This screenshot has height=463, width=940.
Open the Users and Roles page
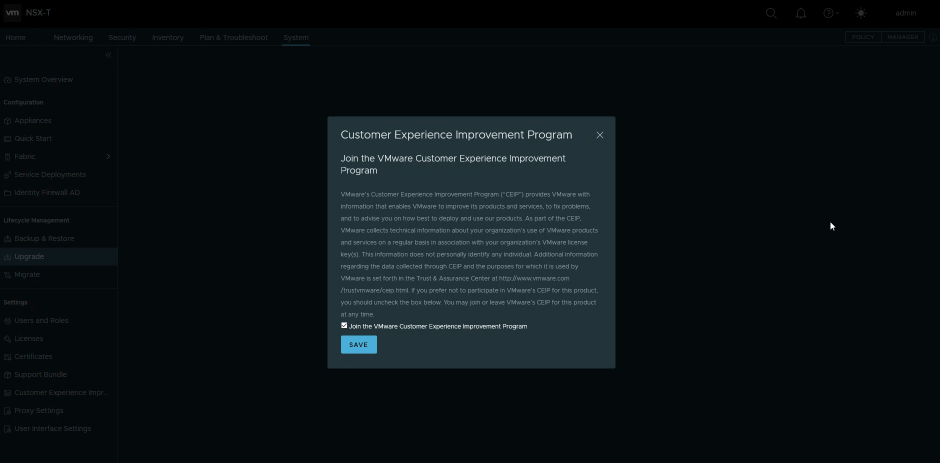pyautogui.click(x=41, y=320)
